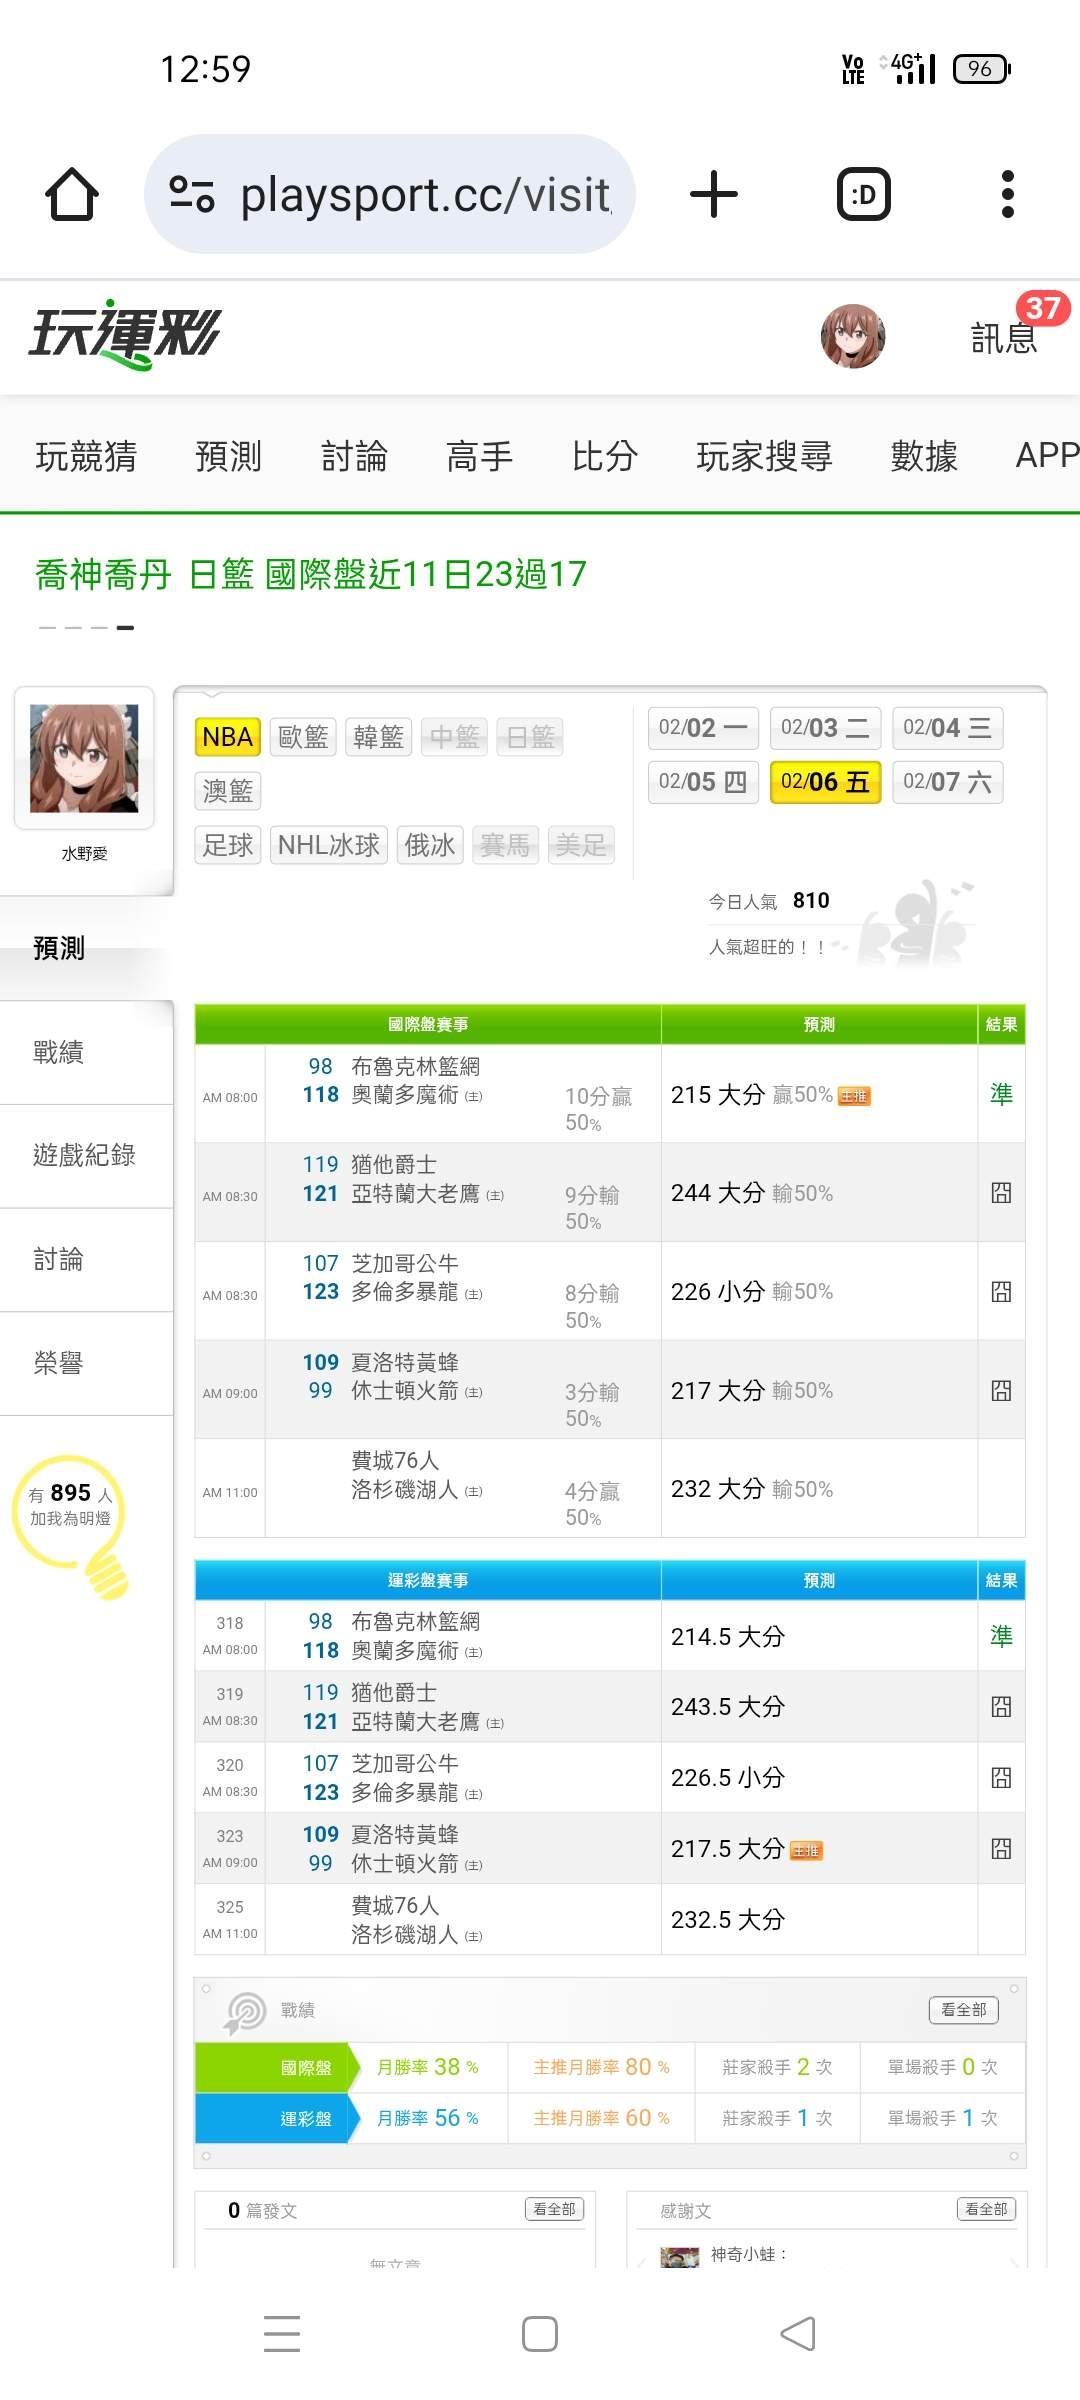Screen dimensions: 1080x2400
Task: Open the user avatar in header
Action: (x=853, y=336)
